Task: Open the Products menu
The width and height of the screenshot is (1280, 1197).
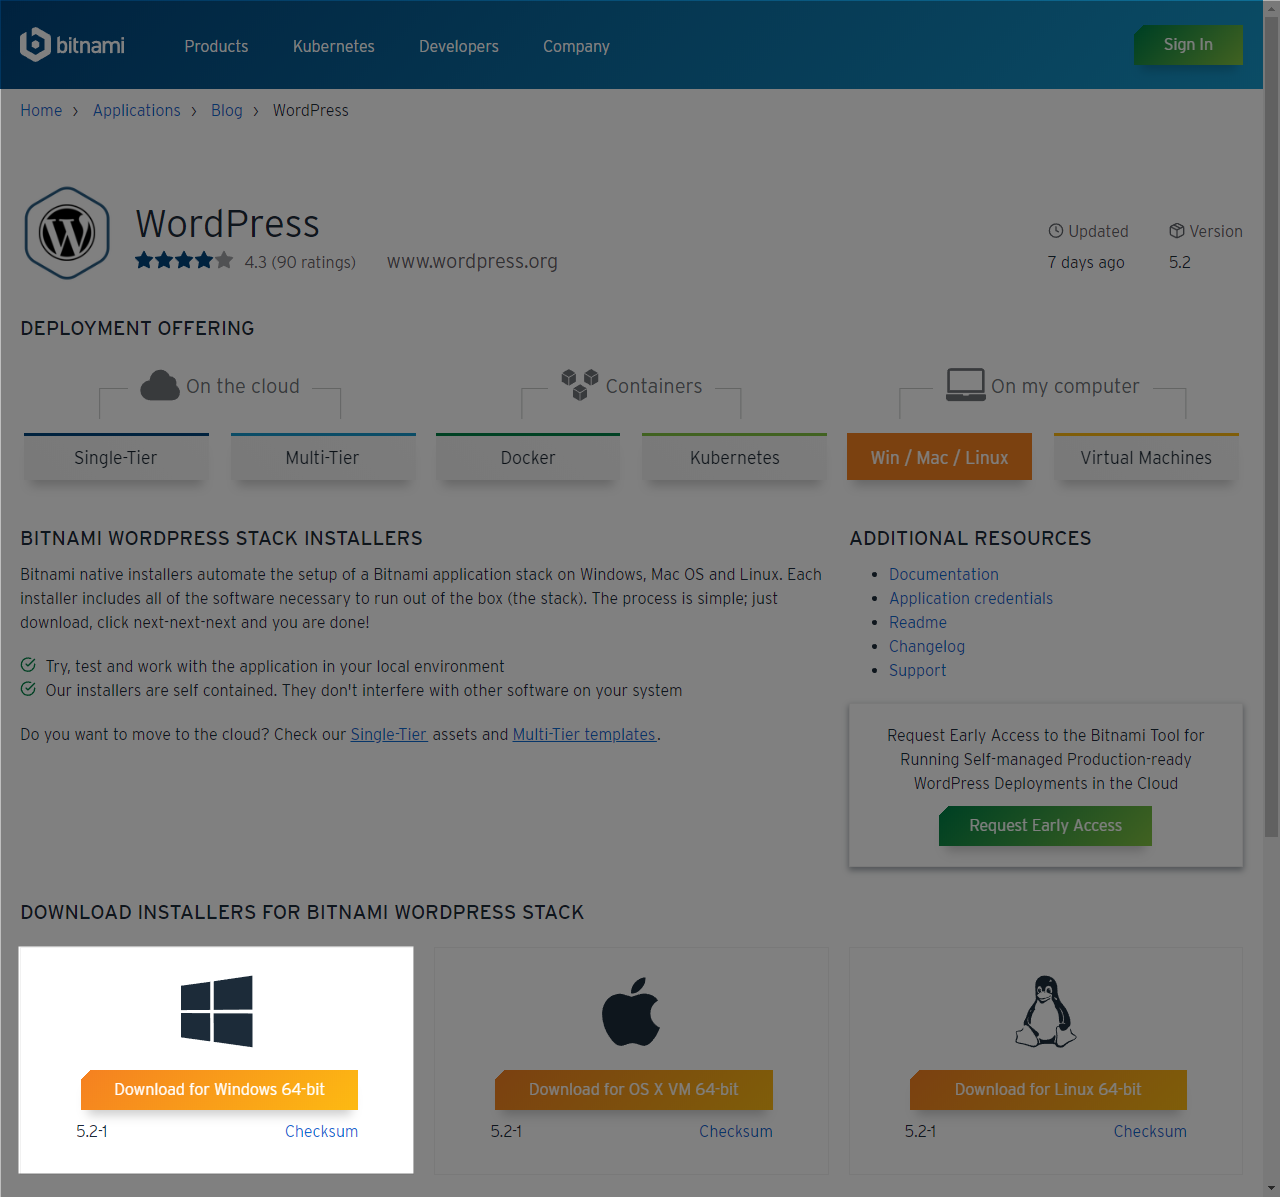Action: click(216, 46)
